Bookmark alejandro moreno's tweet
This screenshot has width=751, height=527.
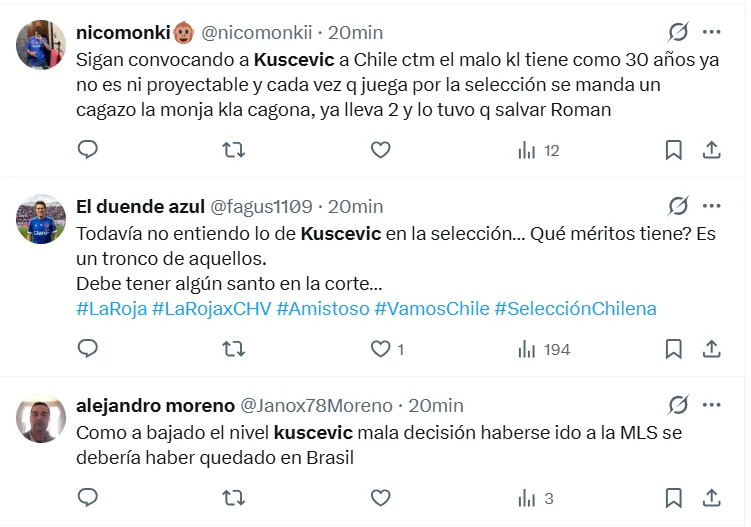tap(674, 498)
